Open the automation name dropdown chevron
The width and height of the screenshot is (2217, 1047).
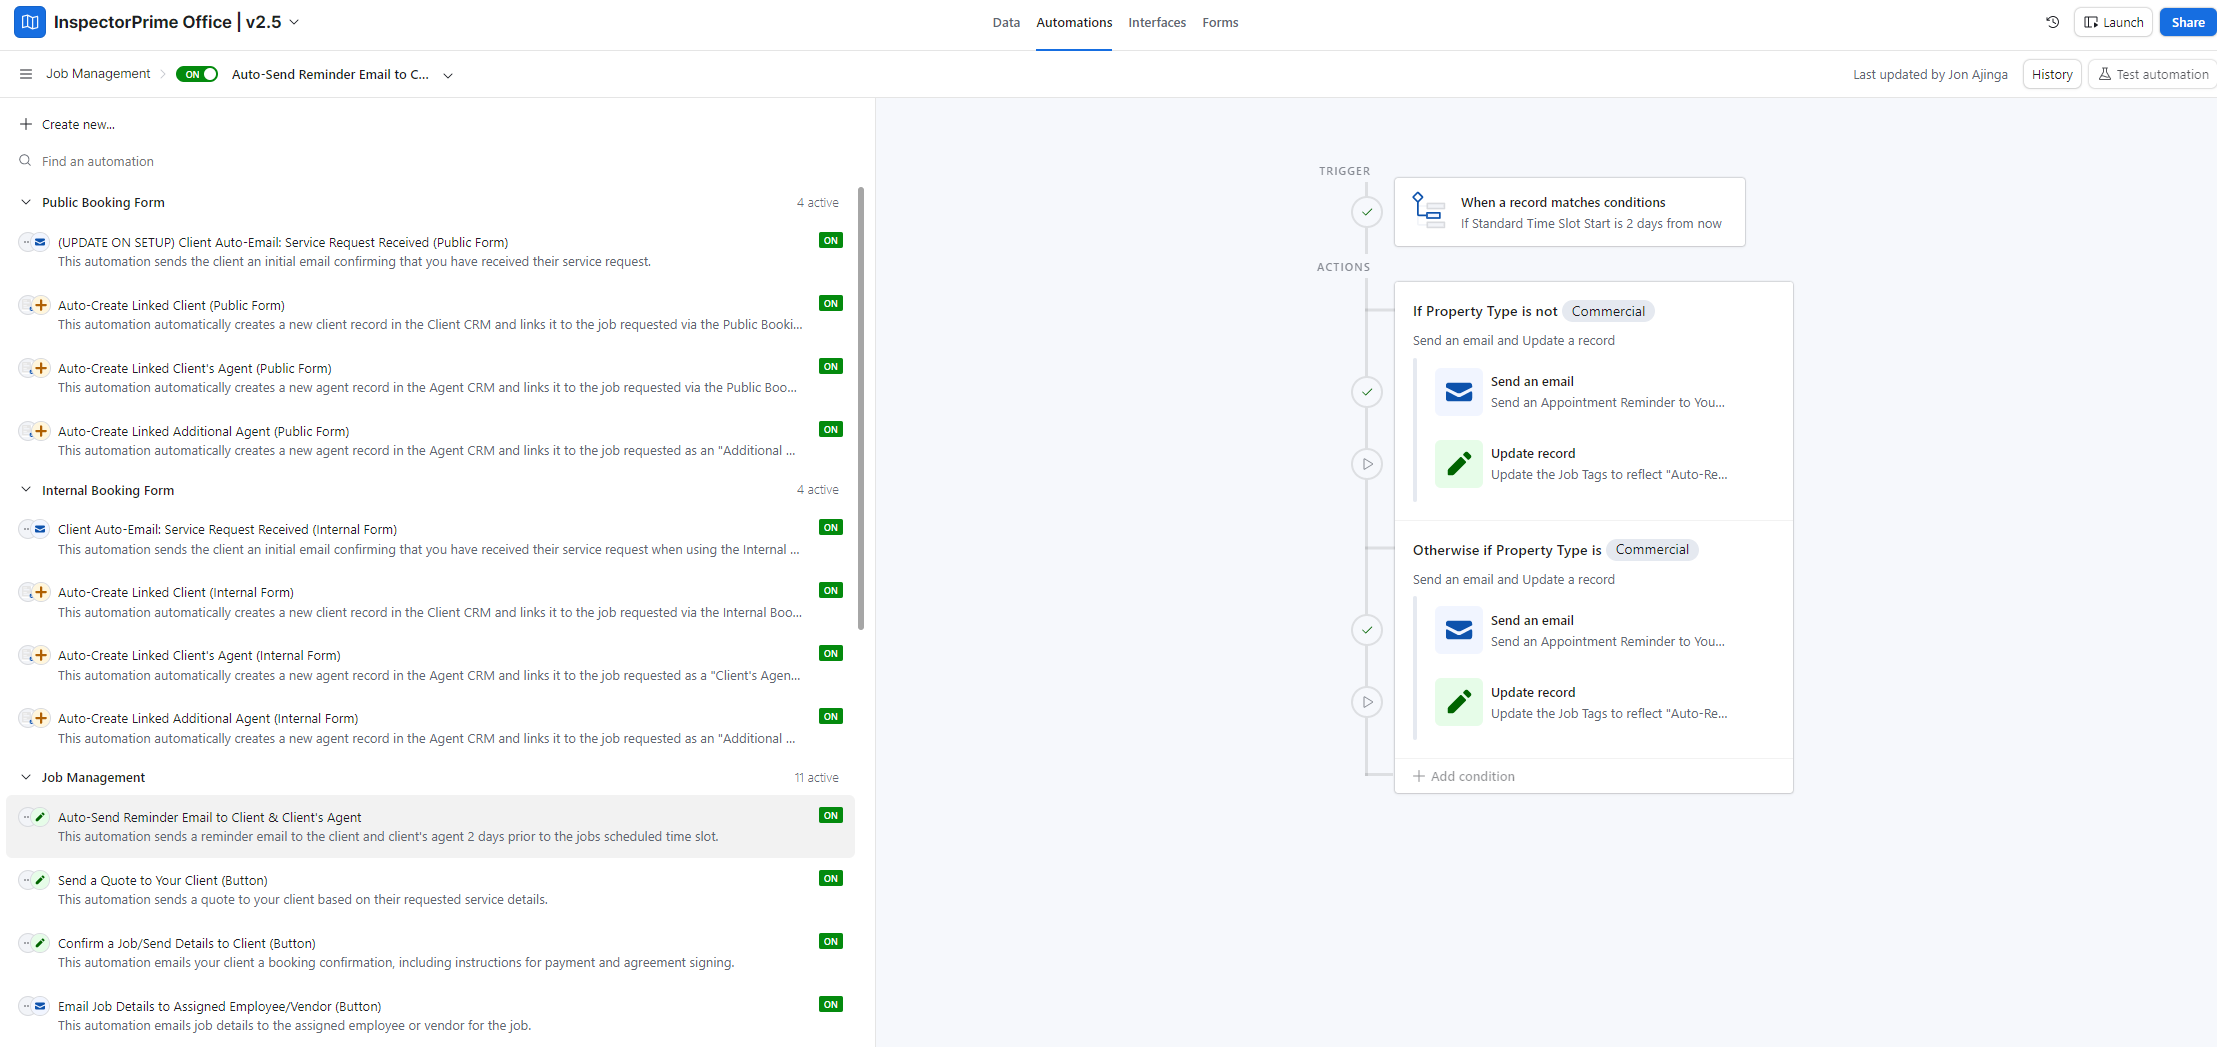coord(448,75)
